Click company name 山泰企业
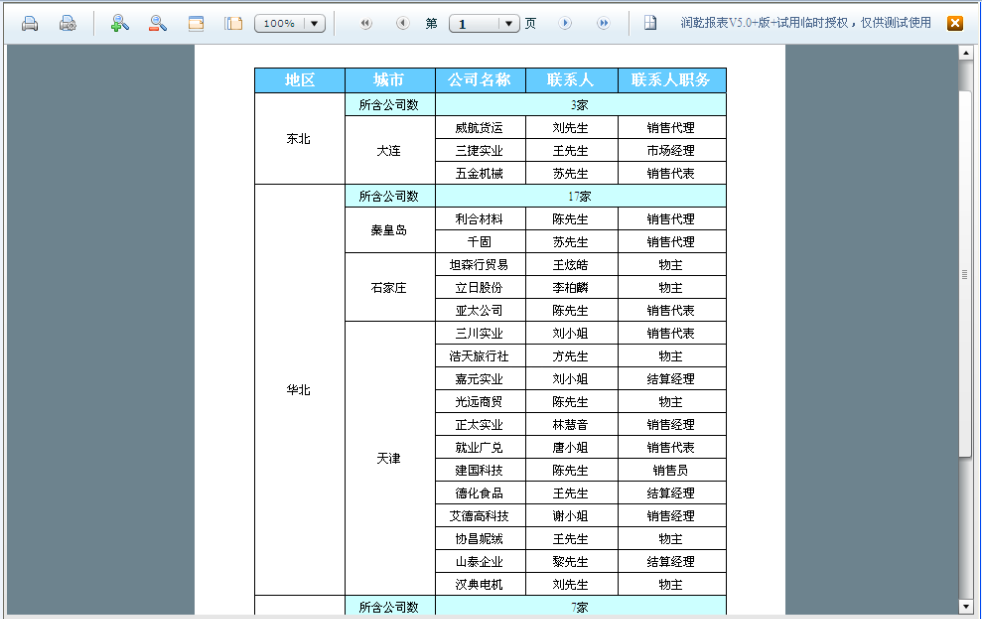 click(x=480, y=561)
